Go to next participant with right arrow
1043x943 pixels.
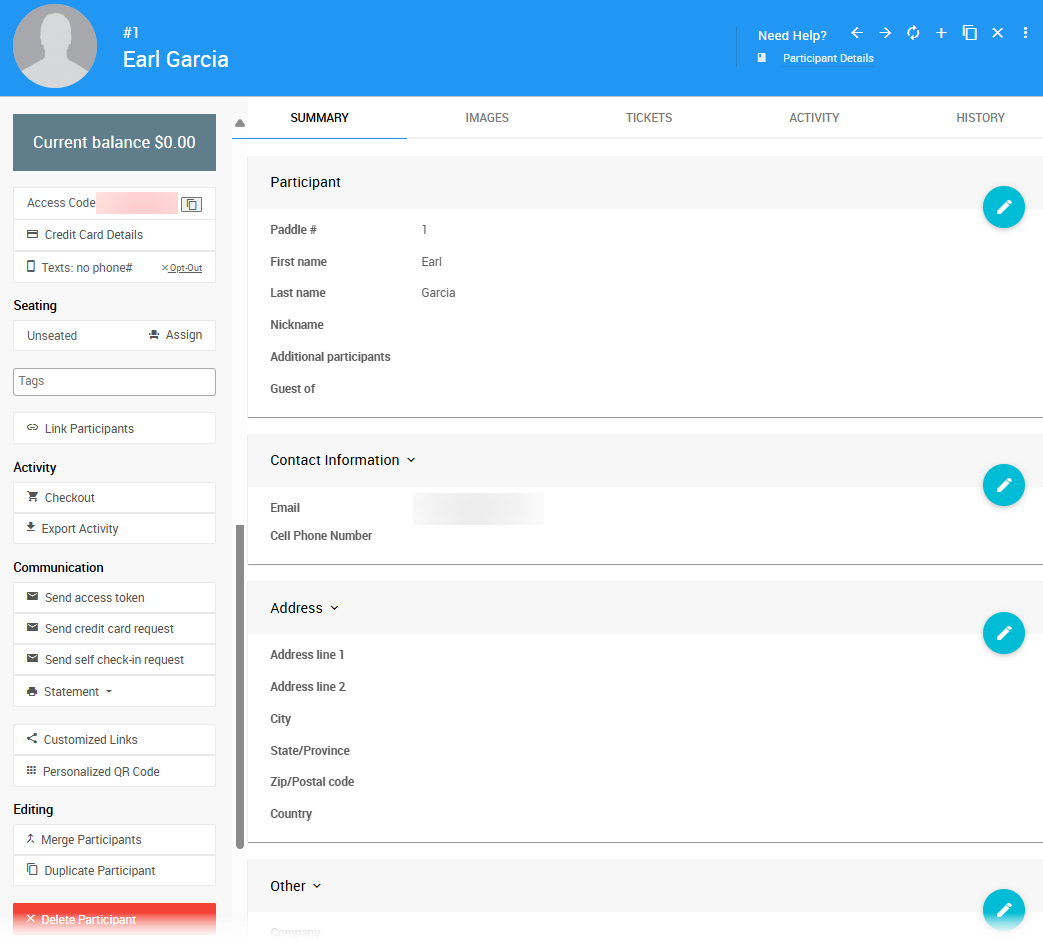(885, 33)
